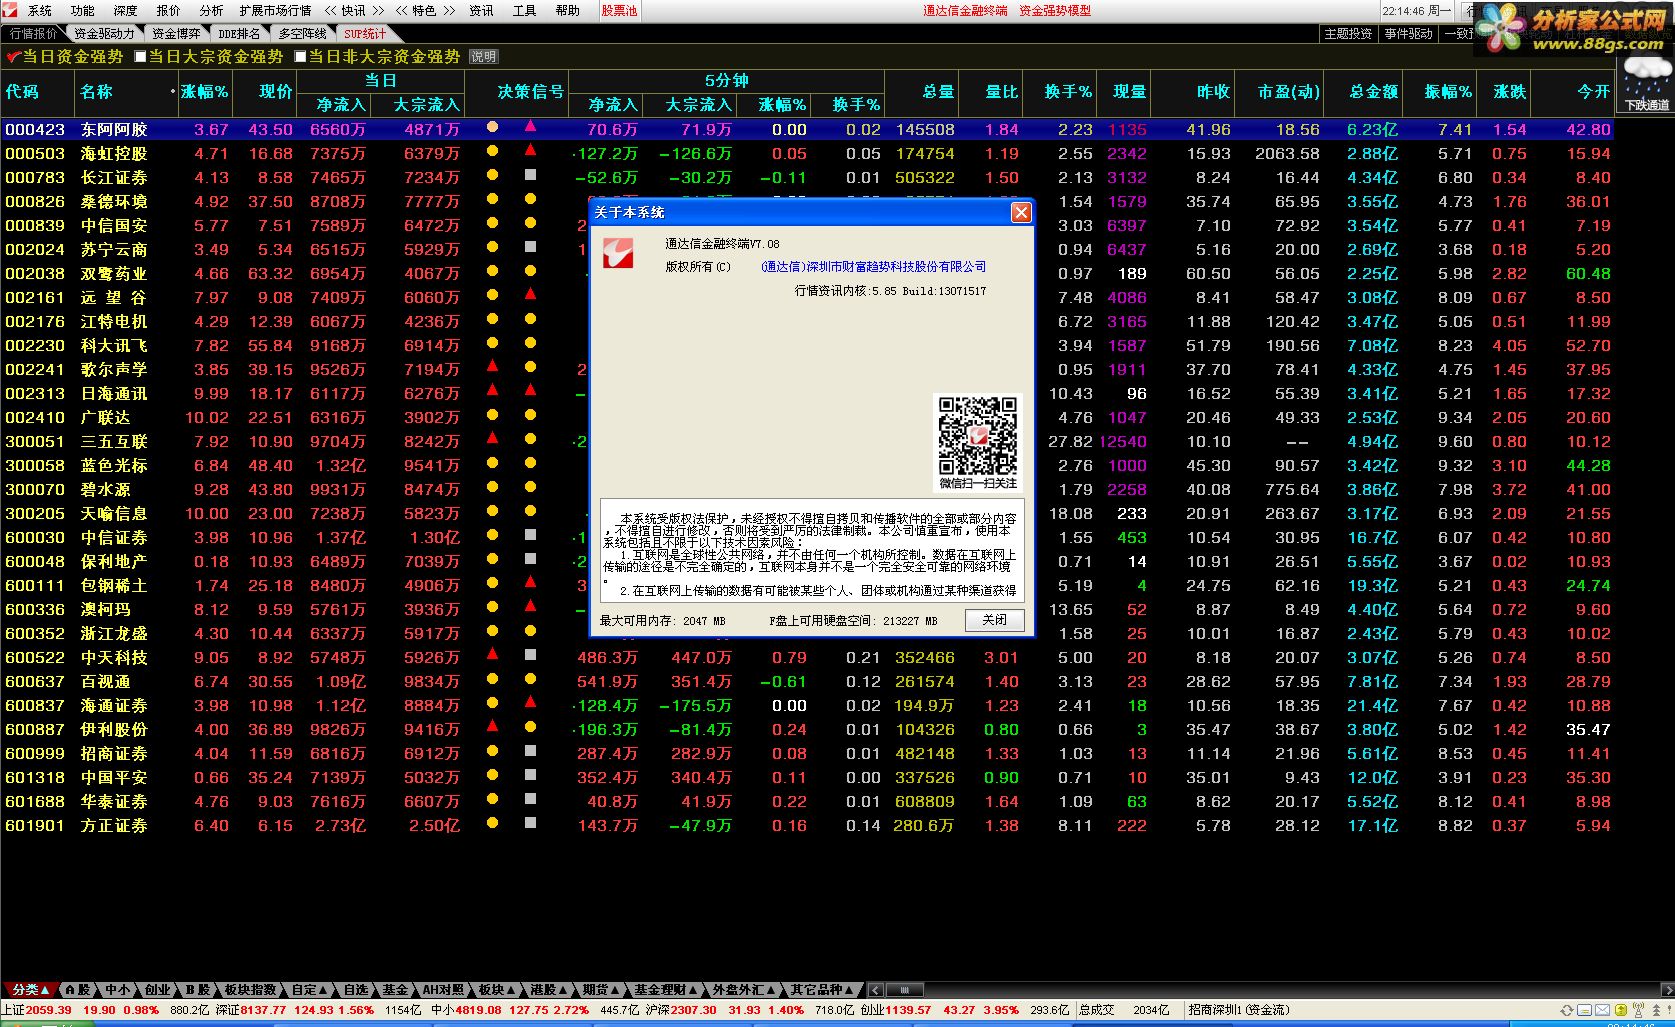Expand the 期货 bottom tab menu

(x=600, y=990)
